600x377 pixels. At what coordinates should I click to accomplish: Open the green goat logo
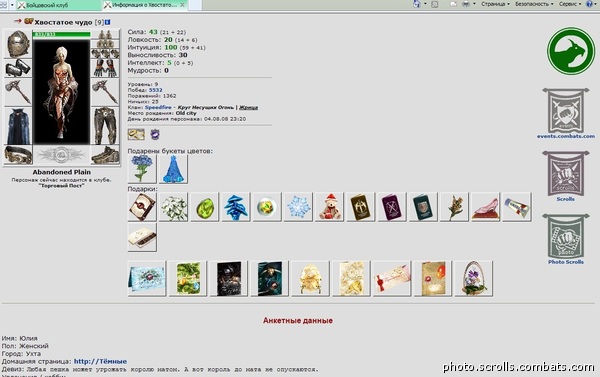[x=571, y=50]
